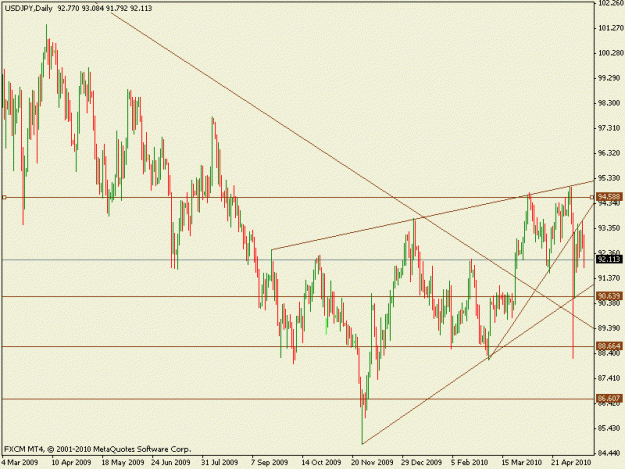This screenshot has width=625, height=469.
Task: Click the 89.390 price axis label
Action: click(610, 328)
